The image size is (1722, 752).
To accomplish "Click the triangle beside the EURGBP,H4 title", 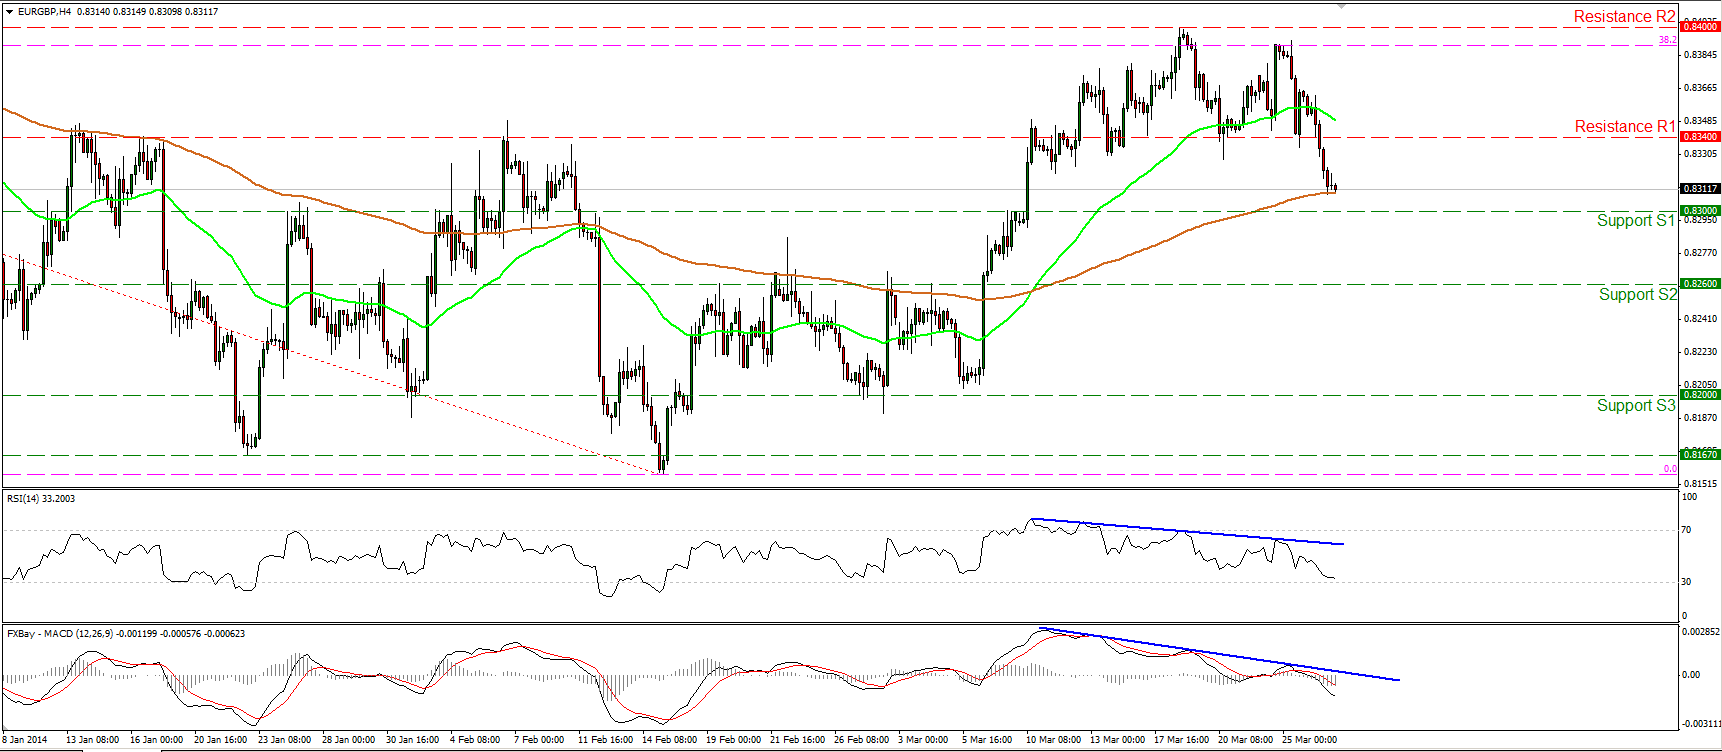I will pos(9,12).
